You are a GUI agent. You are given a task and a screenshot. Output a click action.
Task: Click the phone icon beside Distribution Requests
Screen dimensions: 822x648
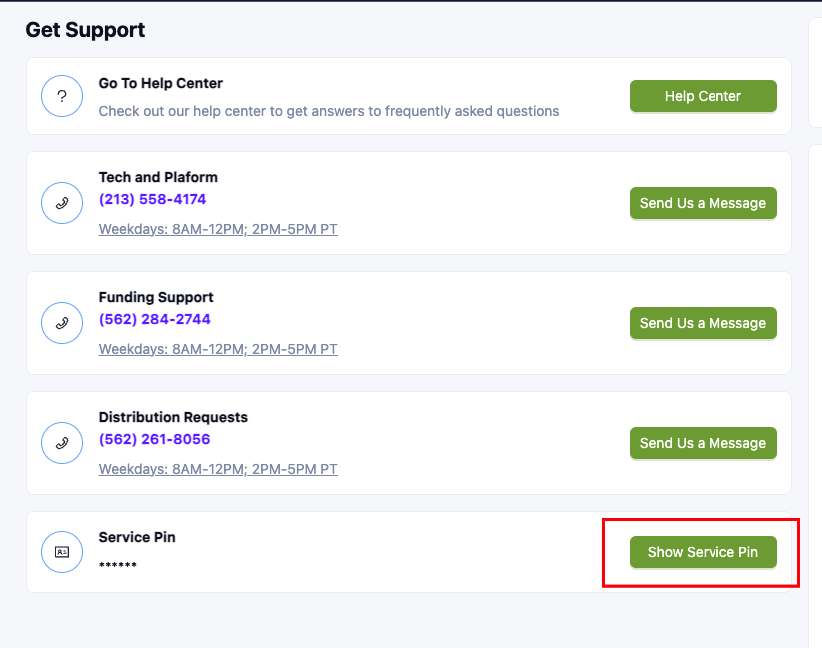click(62, 443)
